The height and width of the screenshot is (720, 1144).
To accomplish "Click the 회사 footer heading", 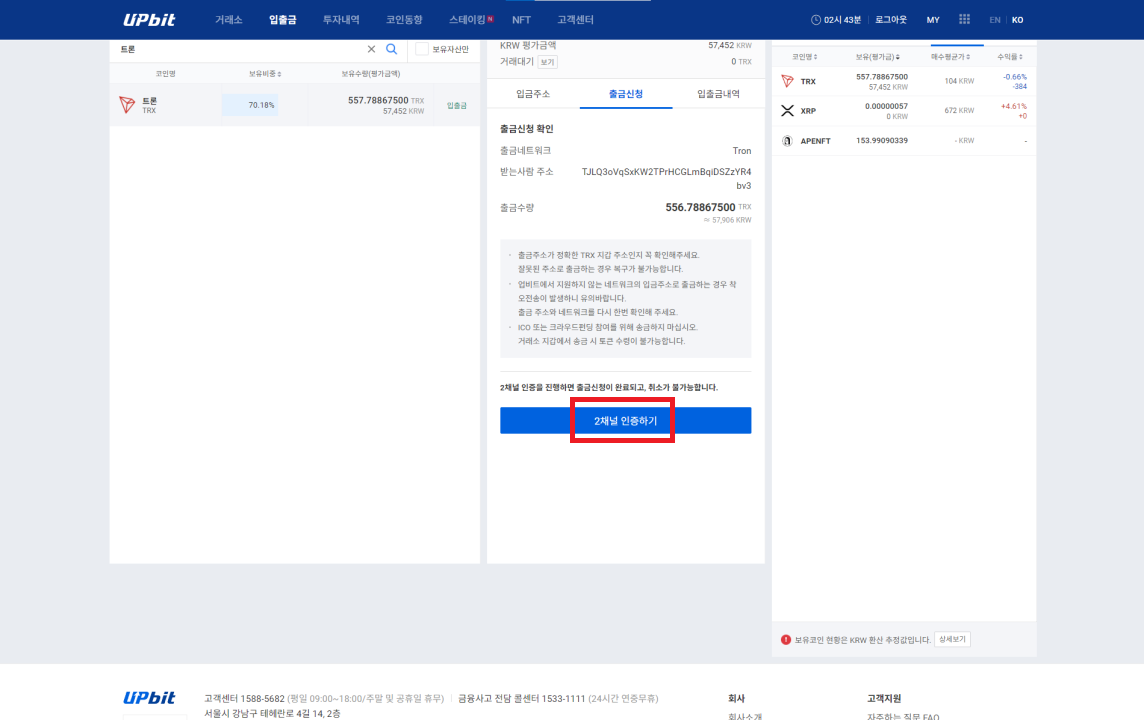I will click(x=736, y=698).
